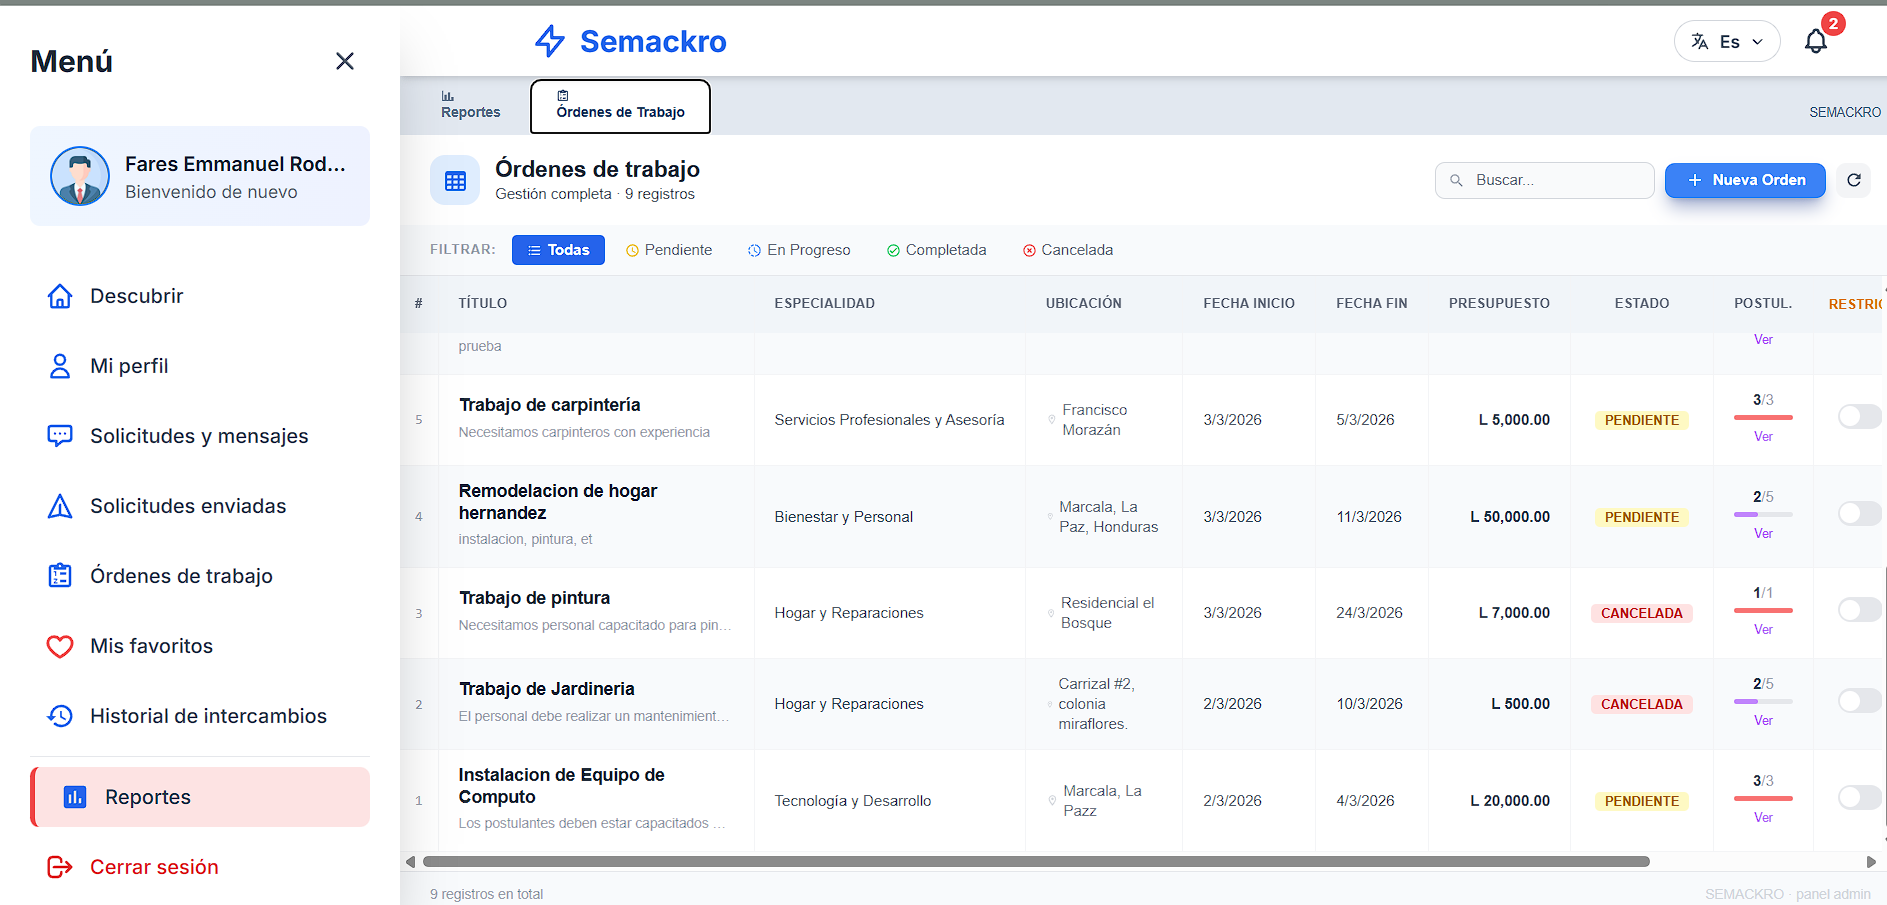Click the table grid icon near heading
This screenshot has width=1887, height=905.
455,181
